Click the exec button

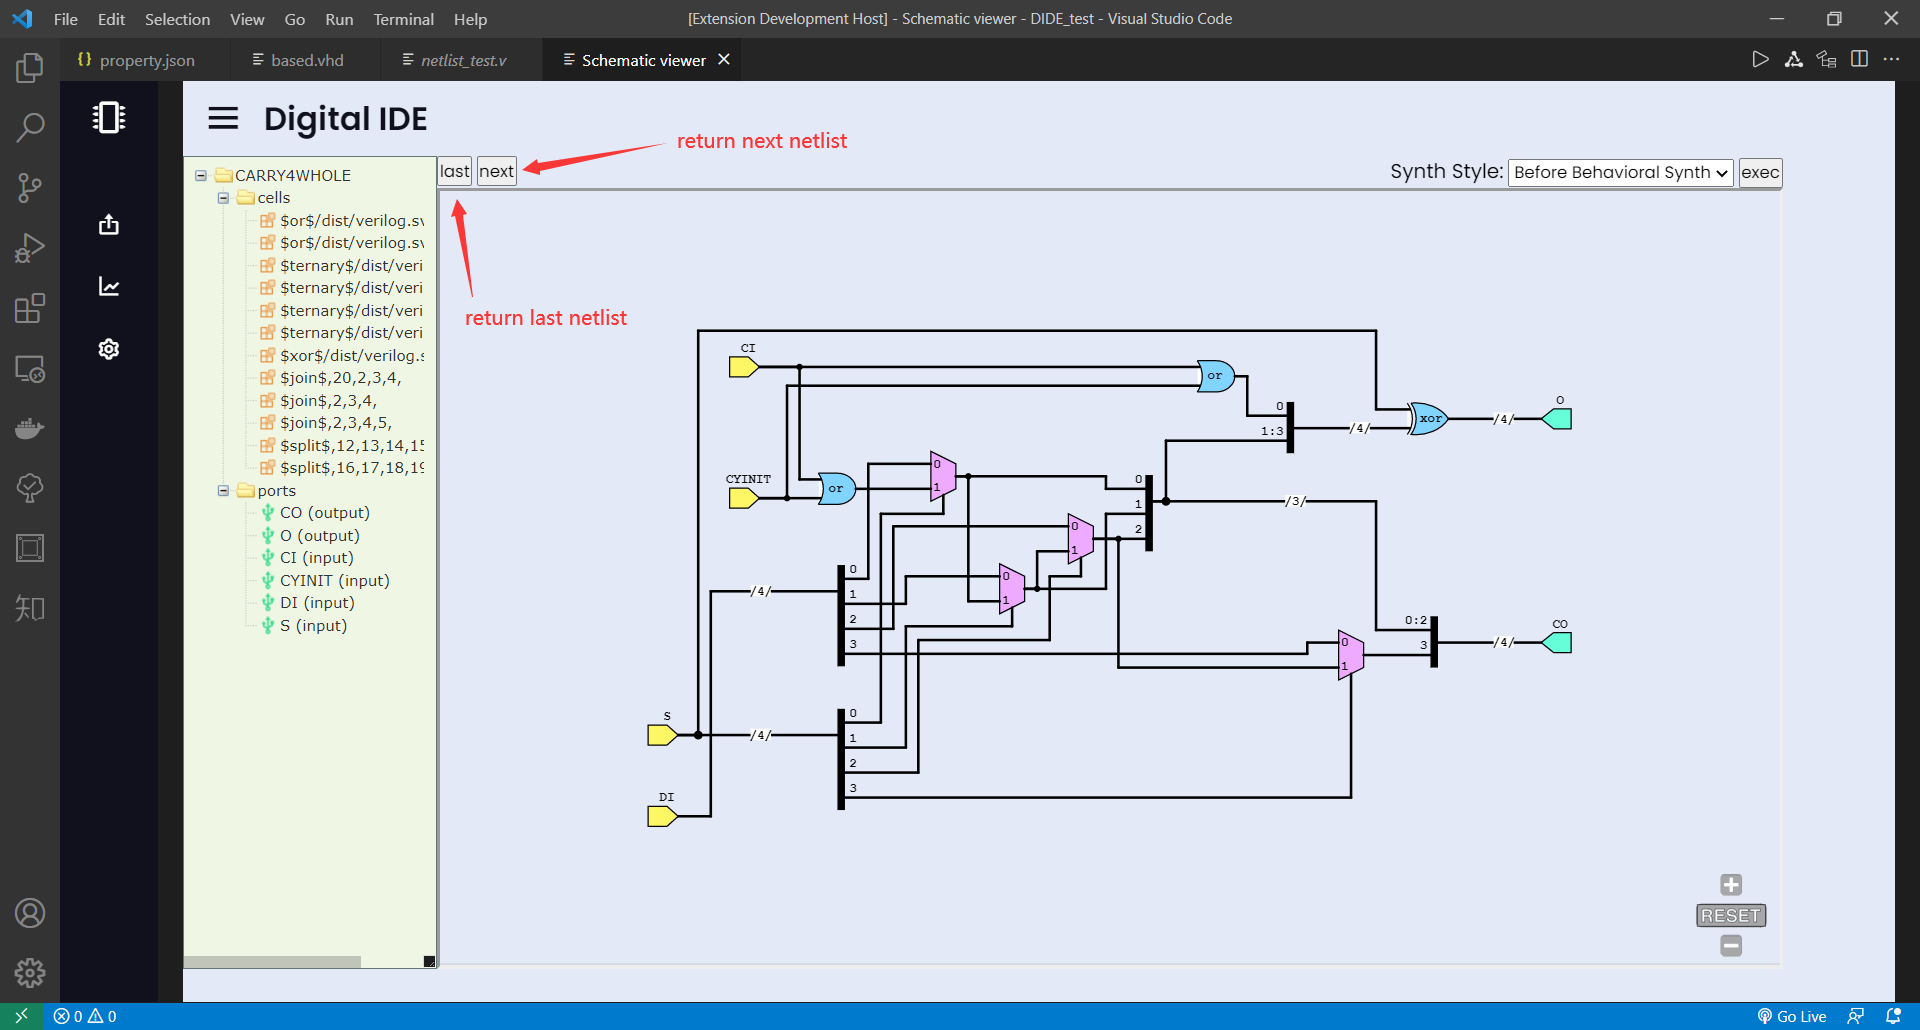point(1760,172)
